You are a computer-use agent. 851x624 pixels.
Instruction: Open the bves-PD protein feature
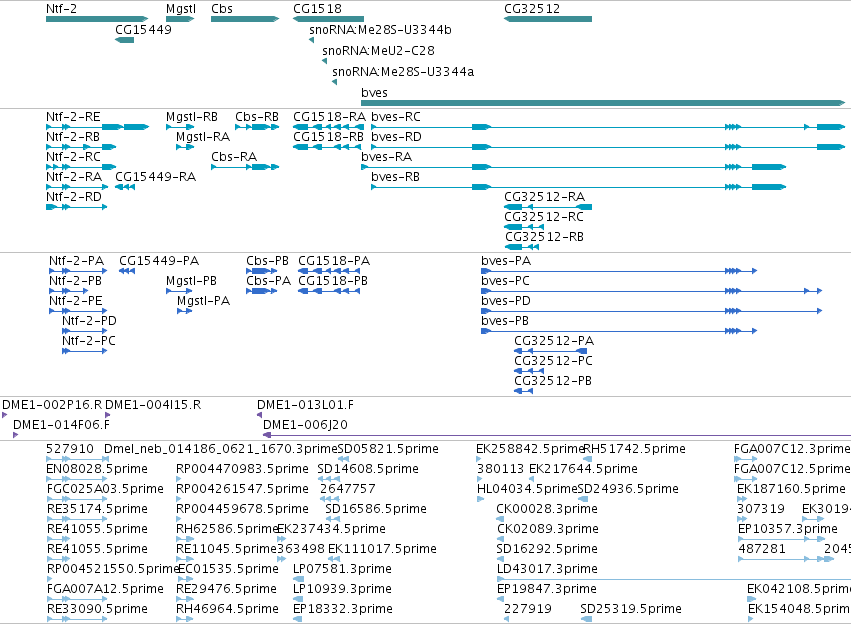click(651, 311)
